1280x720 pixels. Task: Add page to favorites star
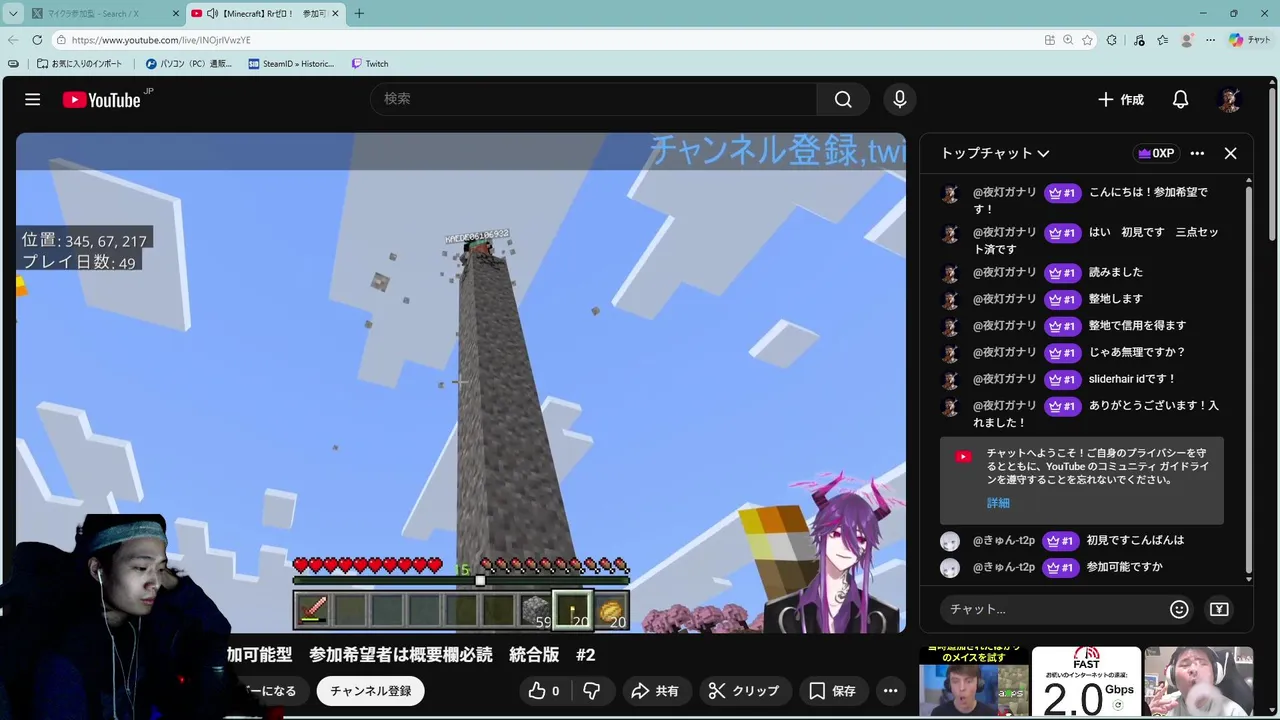pyautogui.click(x=1087, y=40)
